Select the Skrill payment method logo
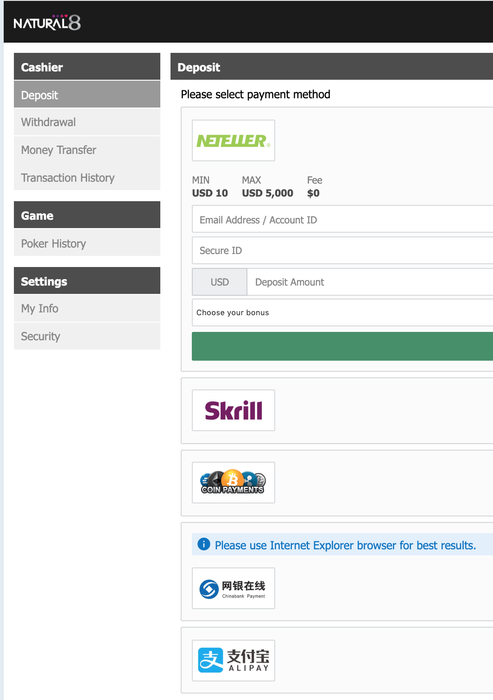 click(x=234, y=410)
